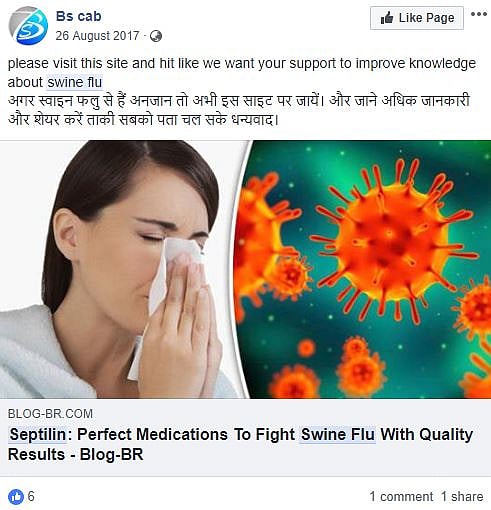Screen dimensions: 491x510
Task: Open the Septilin article headline link
Action: tap(240, 444)
